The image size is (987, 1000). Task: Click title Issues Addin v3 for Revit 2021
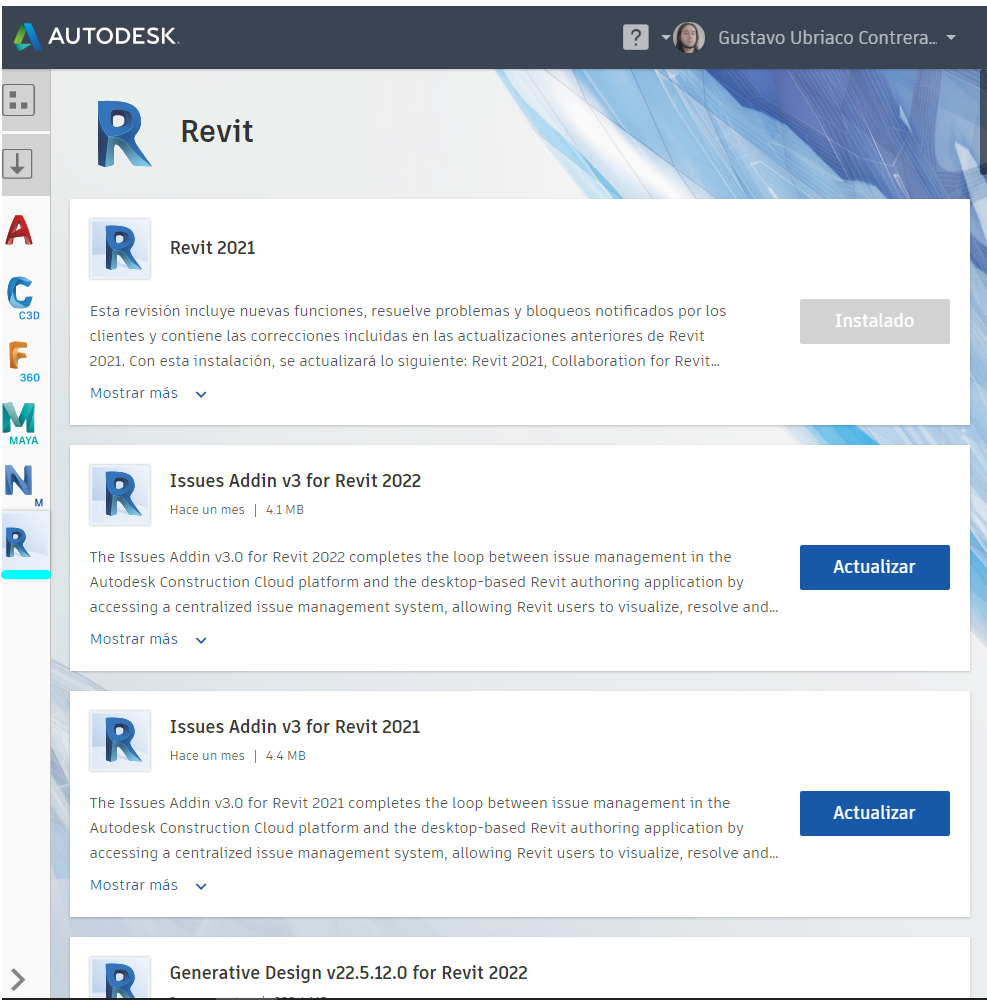pyautogui.click(x=295, y=727)
